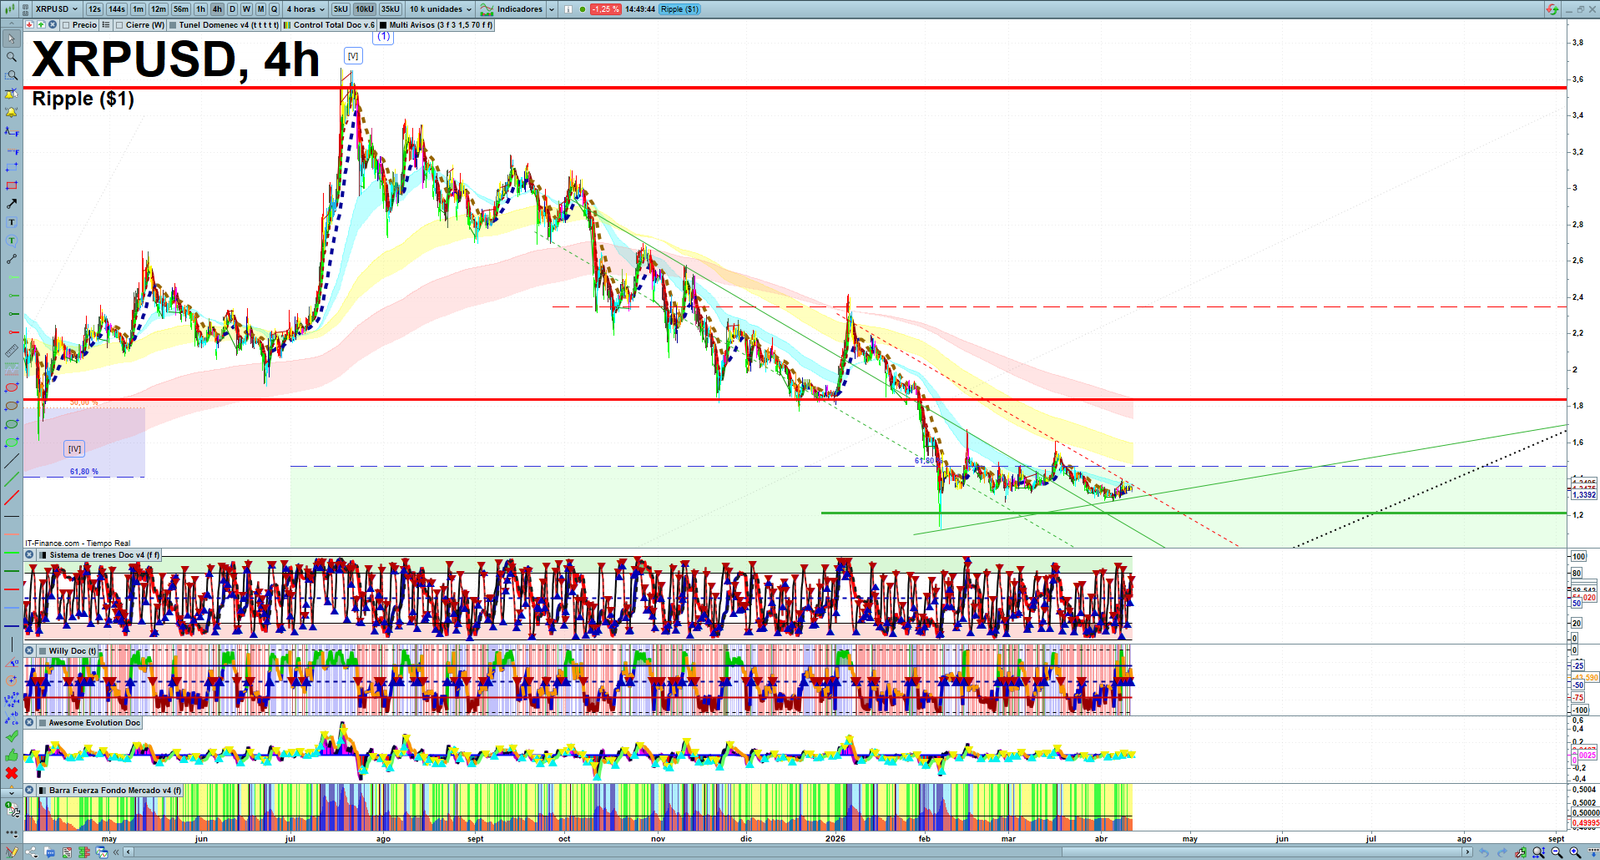Select the segment line drawing tool
Image resolution: width=1600 pixels, height=860 pixels.
(x=11, y=259)
